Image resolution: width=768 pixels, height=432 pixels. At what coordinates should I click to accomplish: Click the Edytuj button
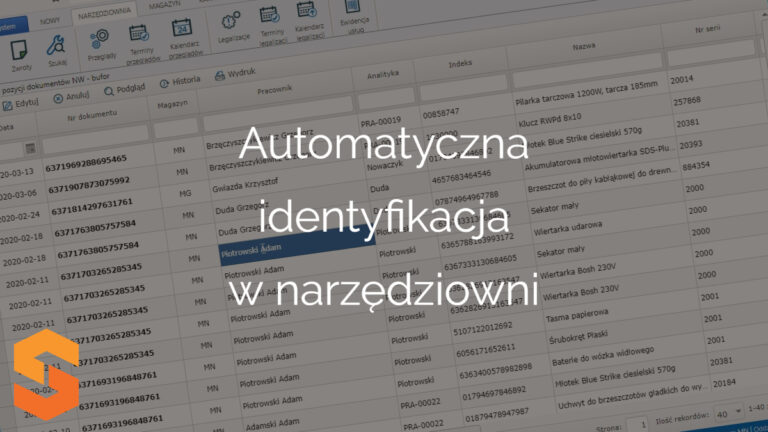tap(20, 104)
